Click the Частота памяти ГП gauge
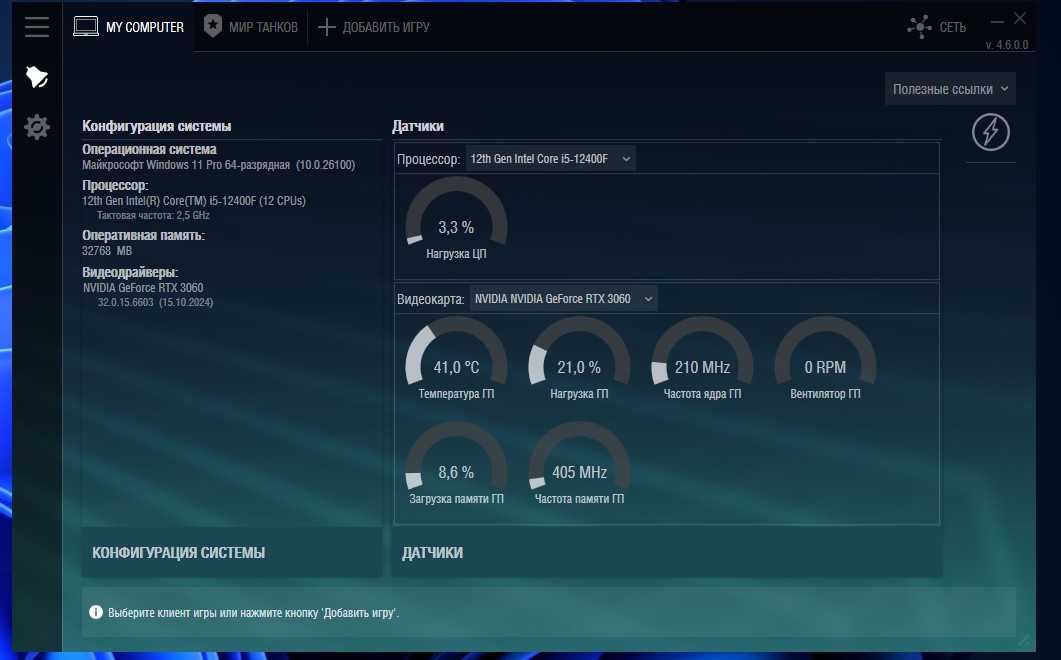Screen dimensions: 1061x660 [579, 464]
